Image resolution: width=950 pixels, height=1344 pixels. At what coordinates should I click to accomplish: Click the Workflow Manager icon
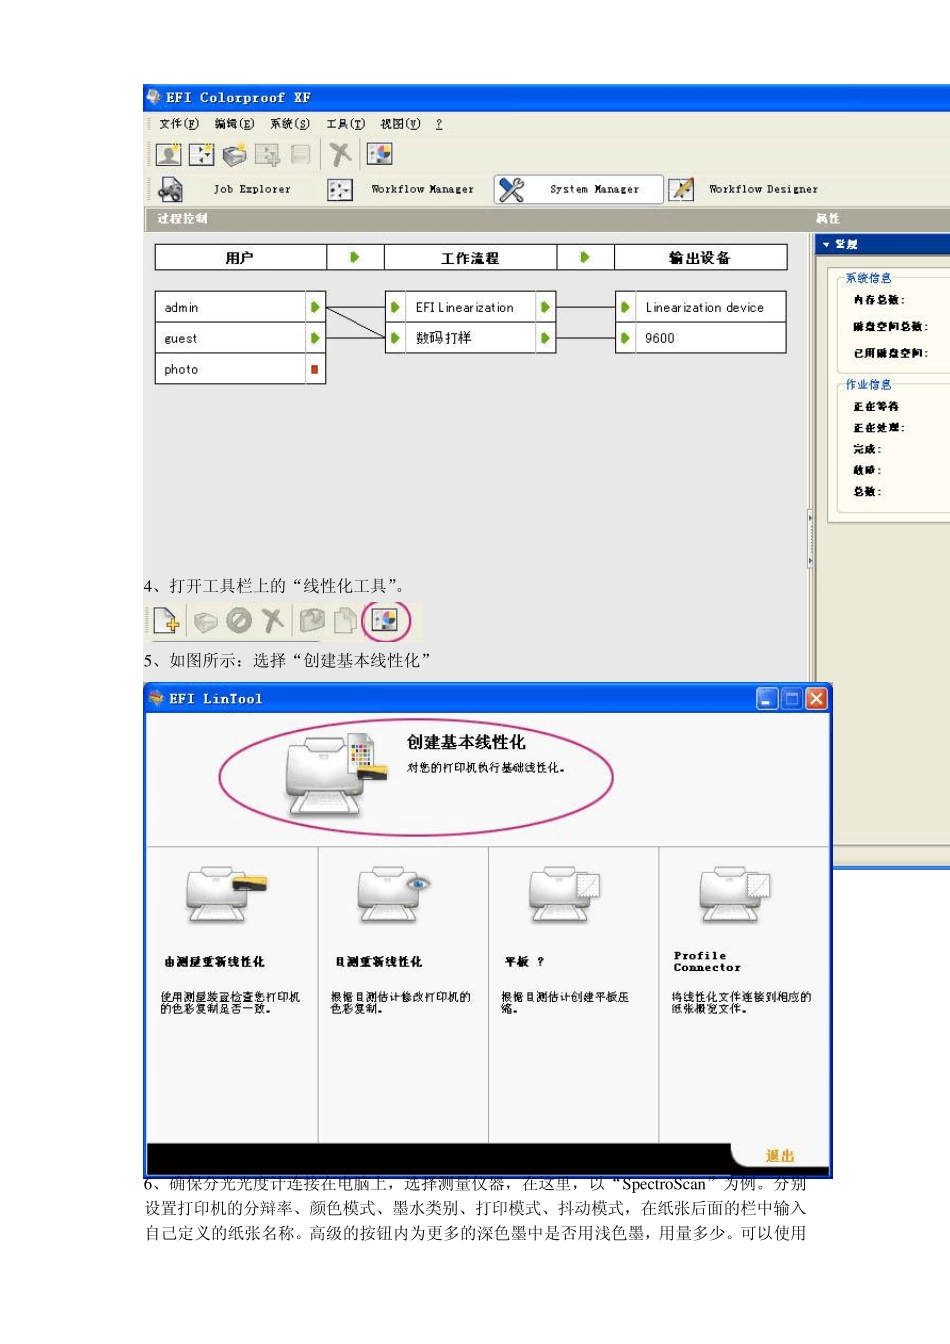(x=340, y=189)
